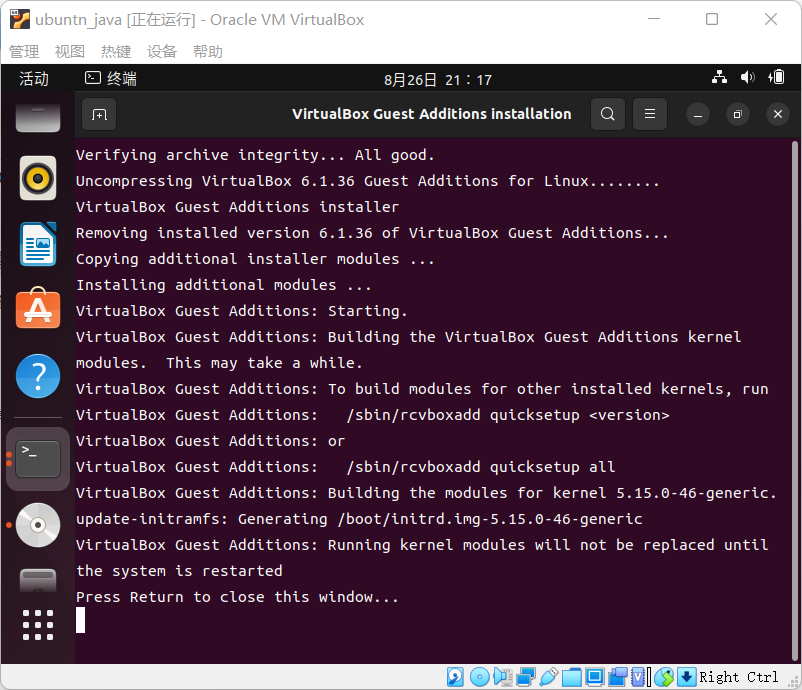Open Ubuntu Software from the dock

coord(38,308)
